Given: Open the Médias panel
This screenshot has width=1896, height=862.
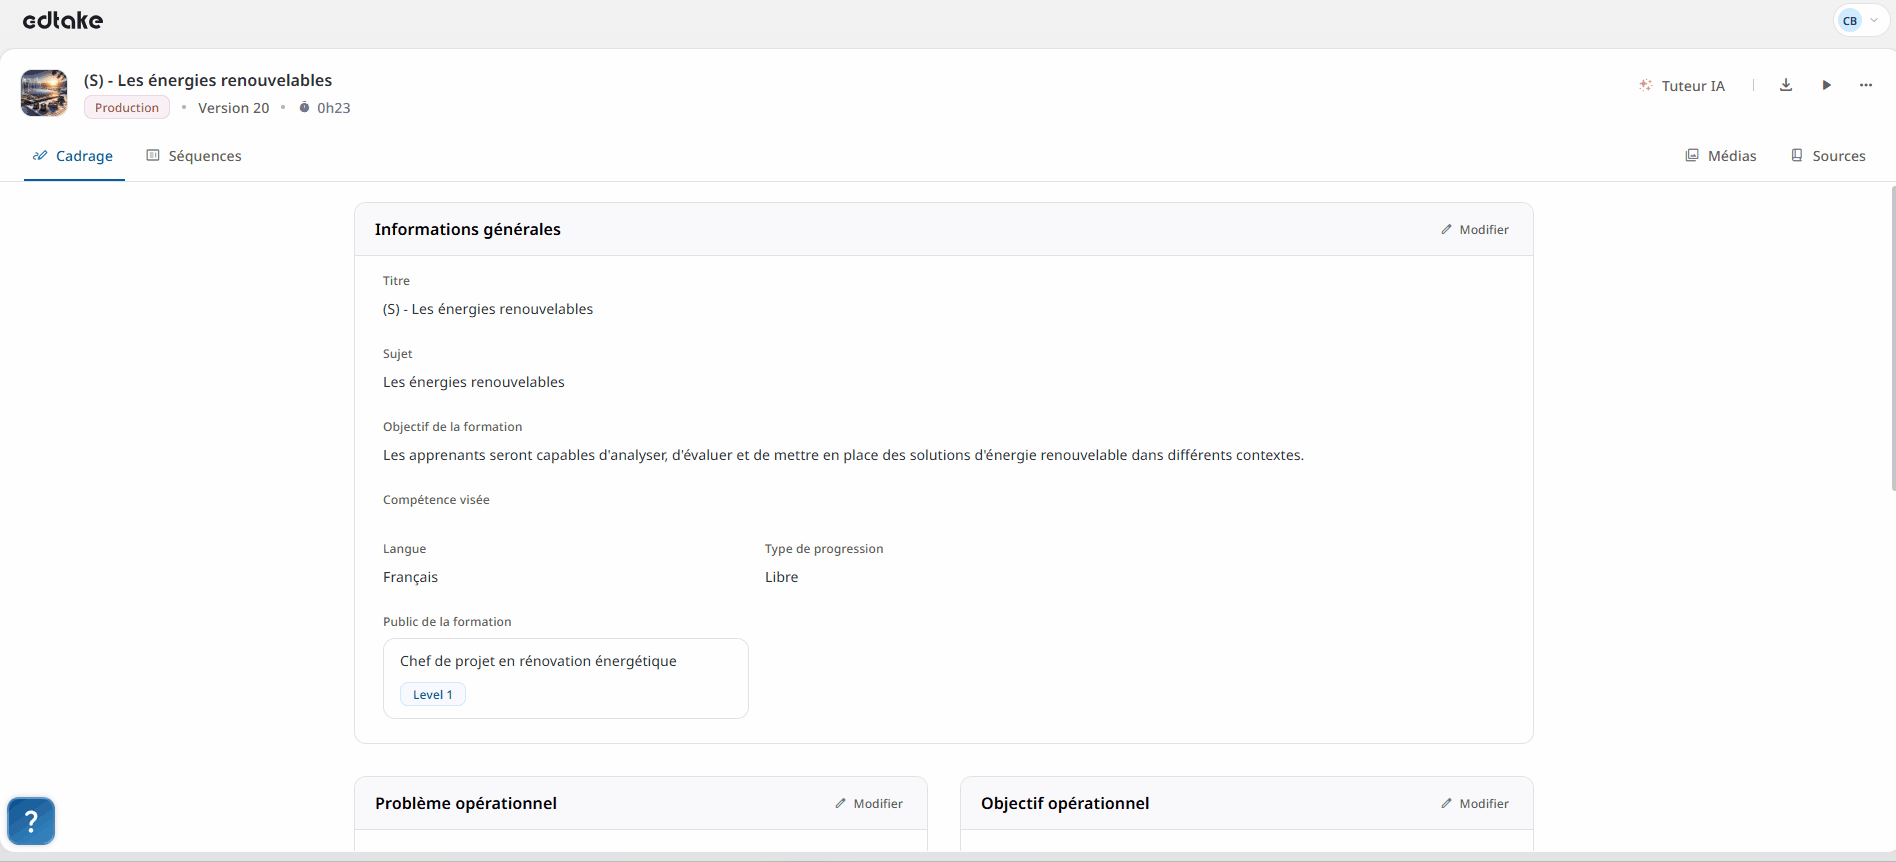Looking at the screenshot, I should point(1721,156).
